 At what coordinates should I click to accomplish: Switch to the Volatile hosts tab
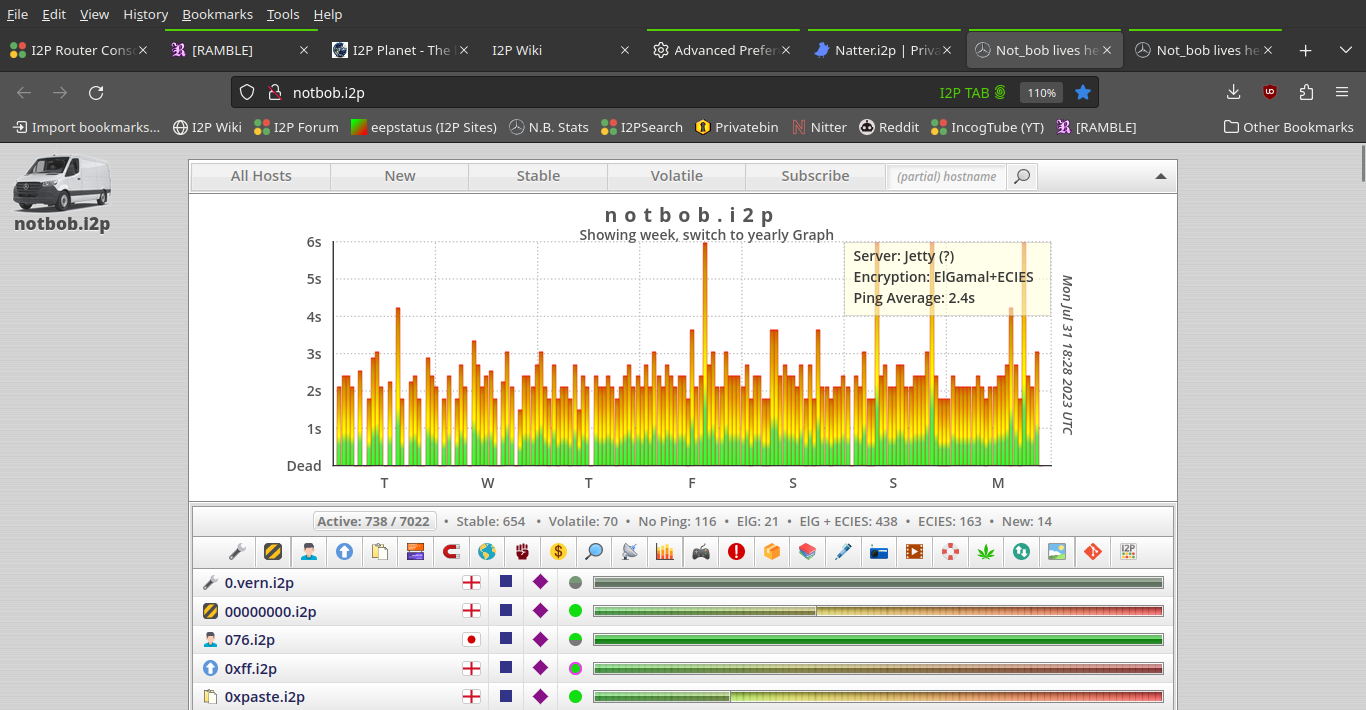[x=676, y=176]
